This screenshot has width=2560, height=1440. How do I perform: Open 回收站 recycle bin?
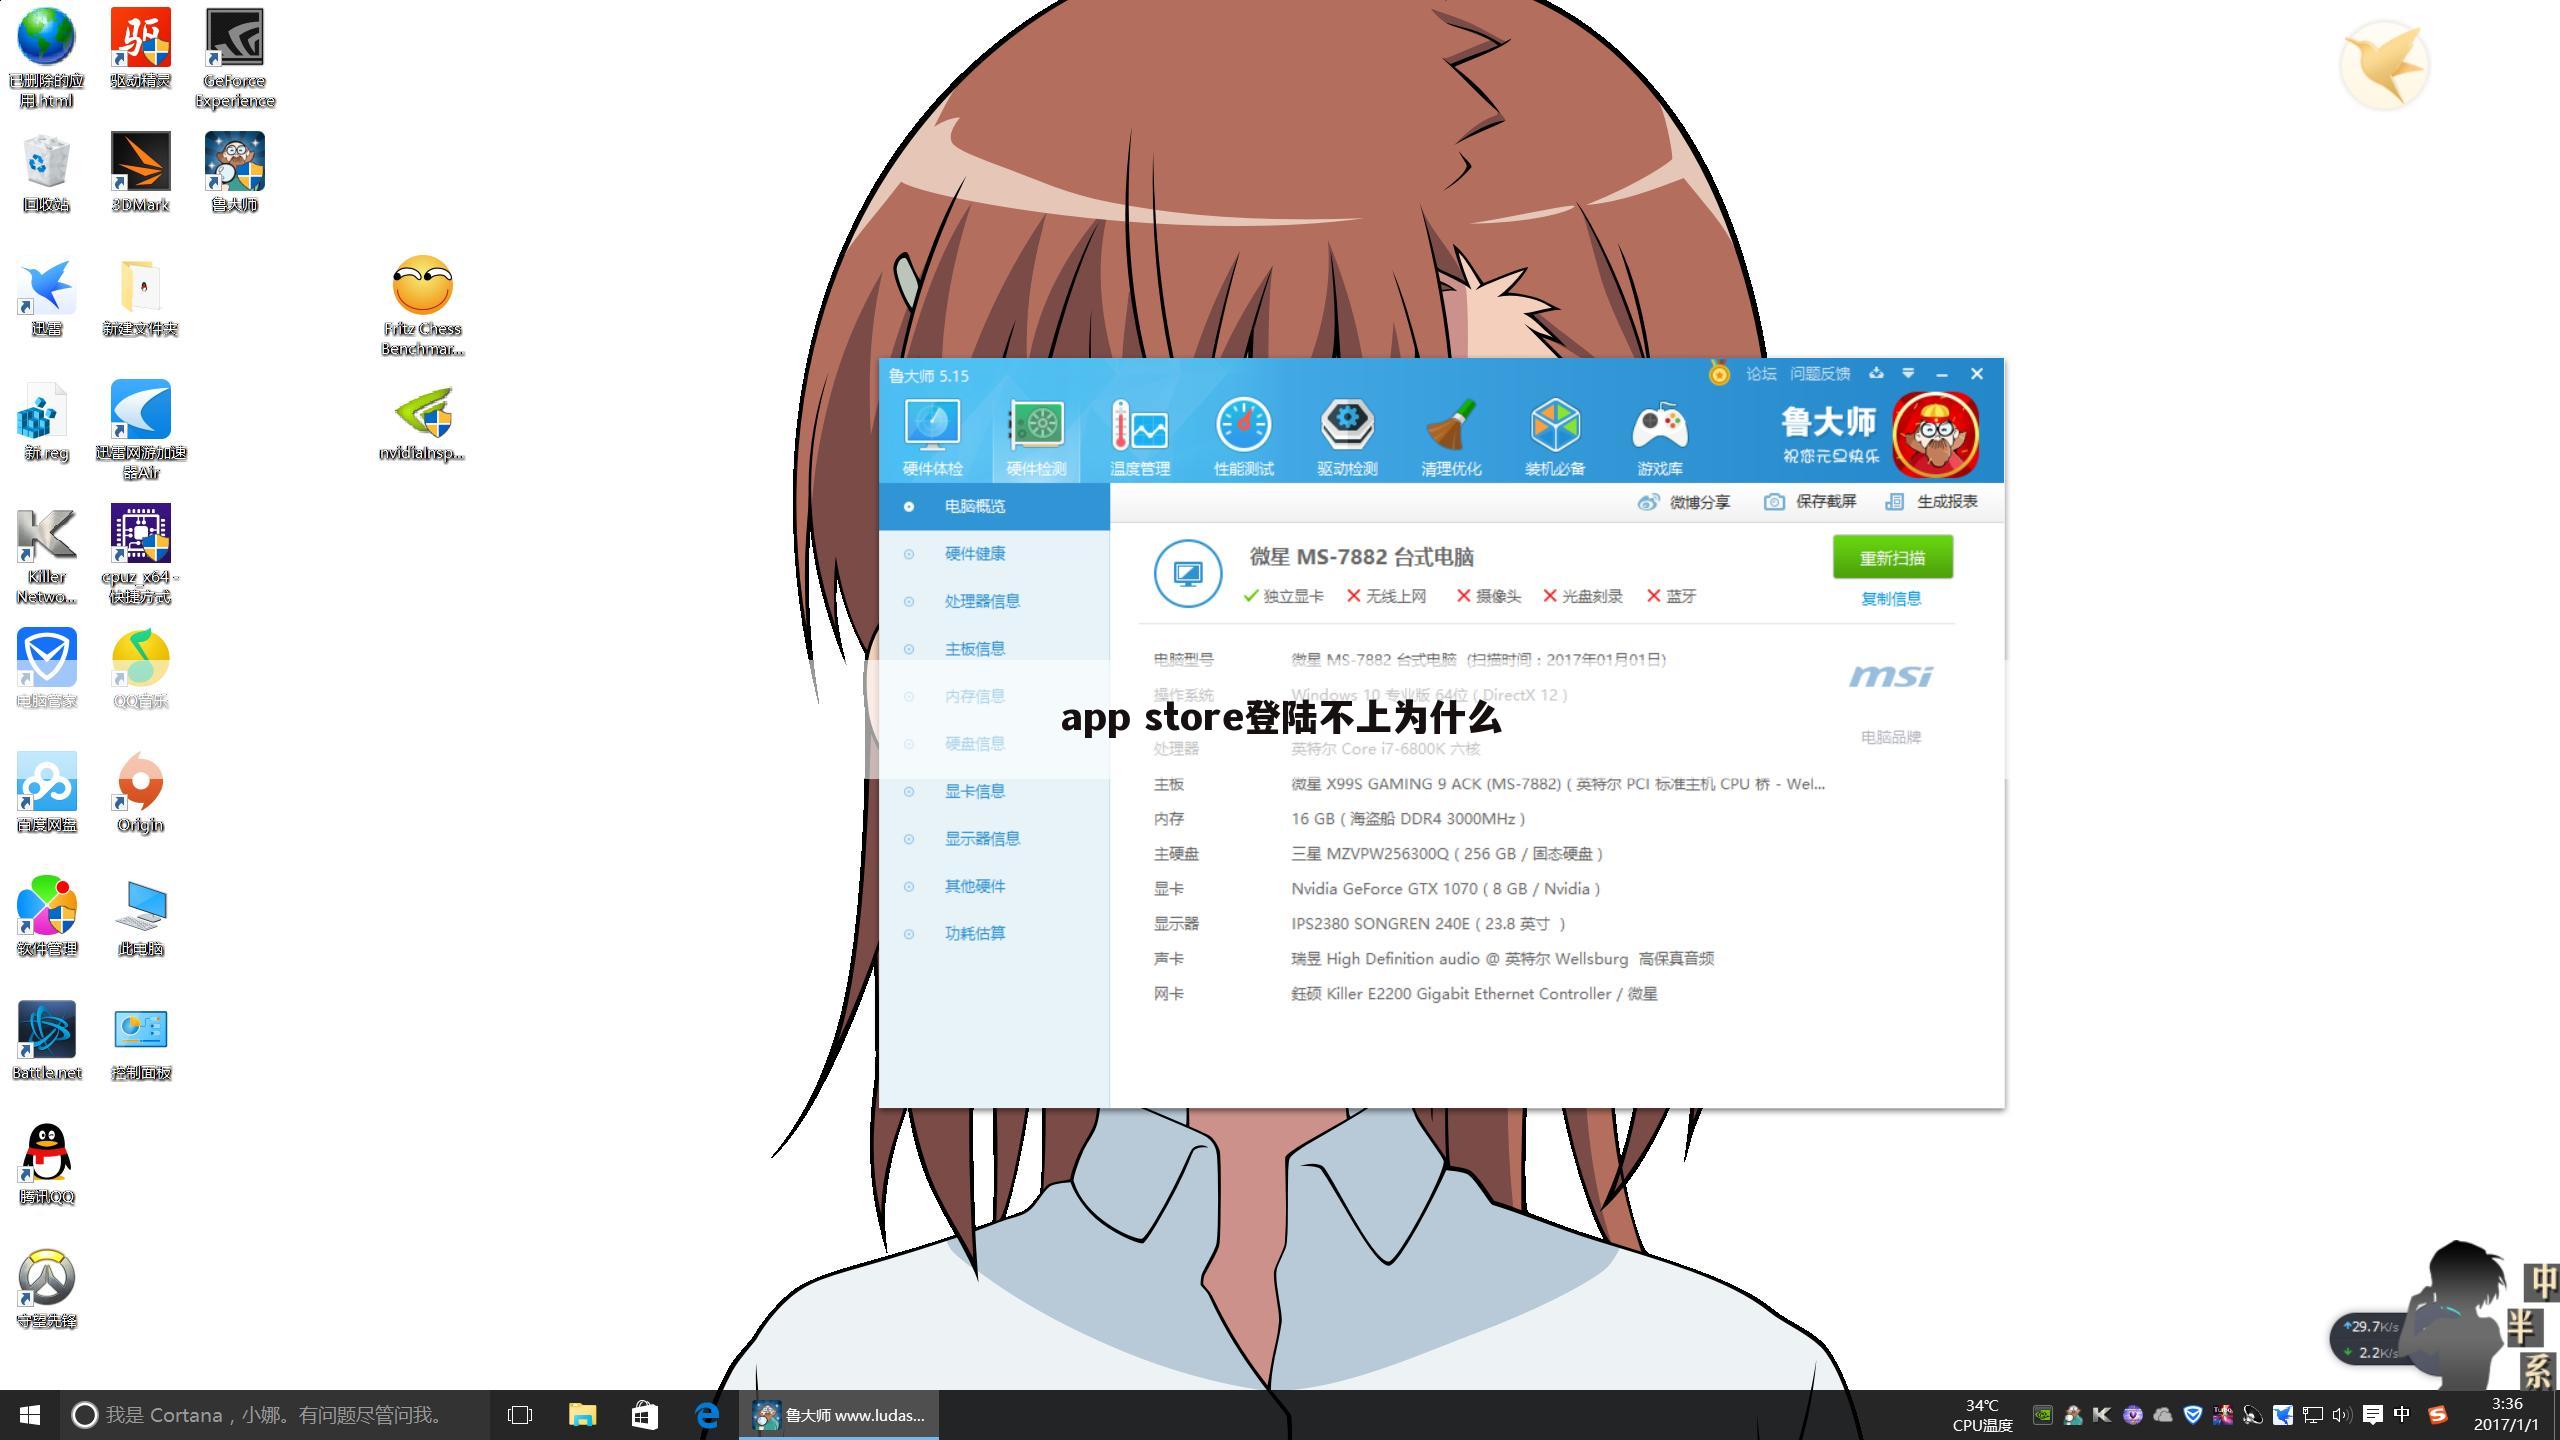[x=46, y=172]
